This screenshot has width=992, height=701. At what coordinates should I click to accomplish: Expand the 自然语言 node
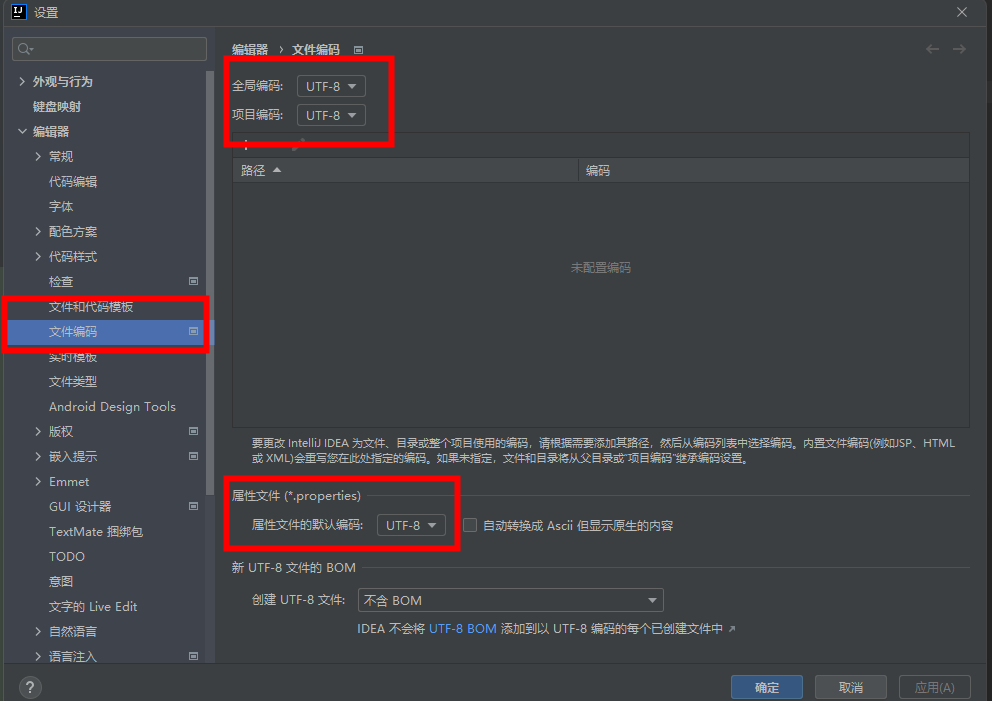(38, 631)
